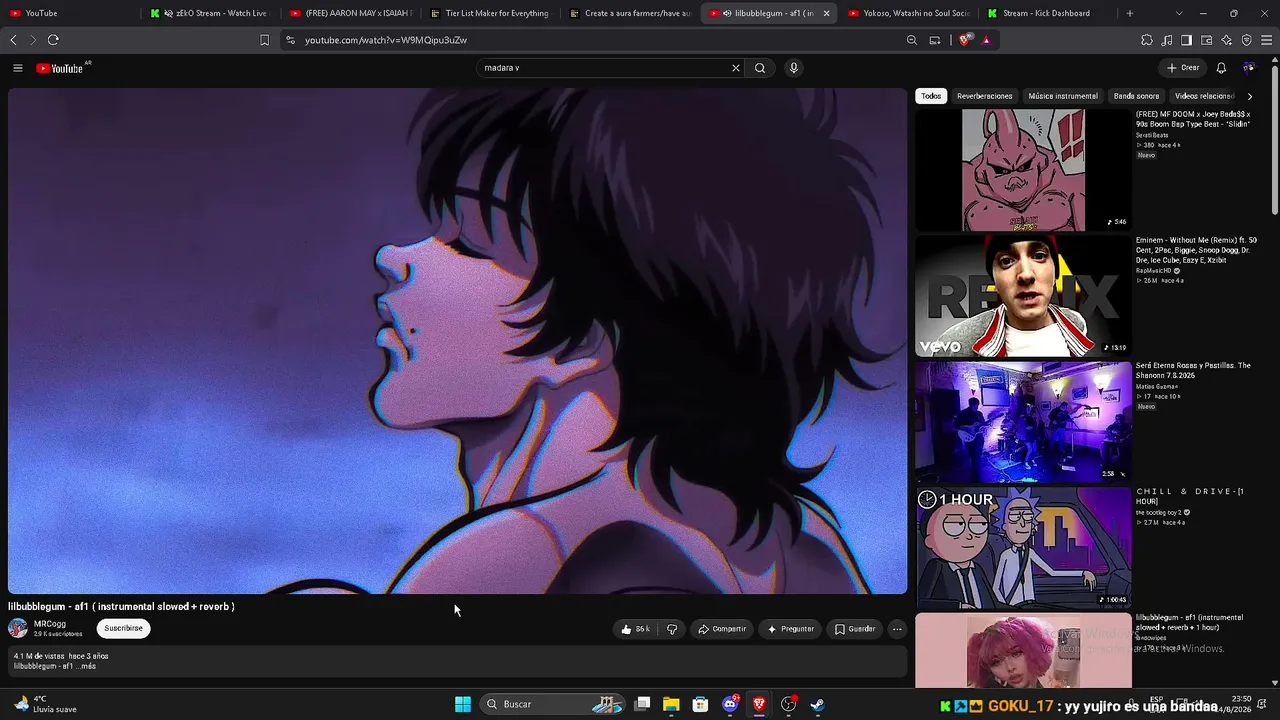Go forward with the browser forward arrow
The image size is (1280, 720).
pos(32,40)
